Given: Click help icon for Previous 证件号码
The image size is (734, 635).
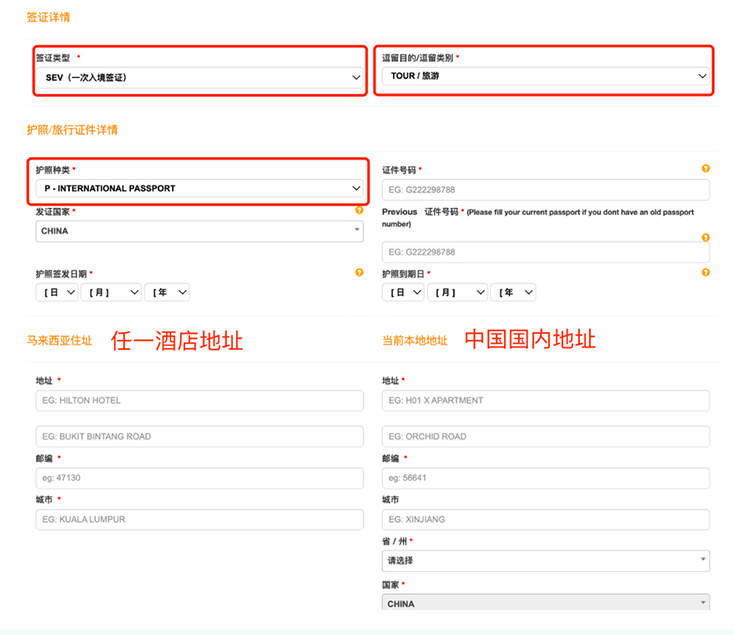Looking at the screenshot, I should coord(706,238).
